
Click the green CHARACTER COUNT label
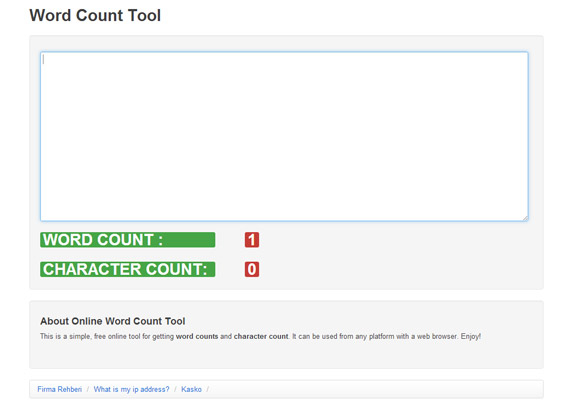pos(128,269)
